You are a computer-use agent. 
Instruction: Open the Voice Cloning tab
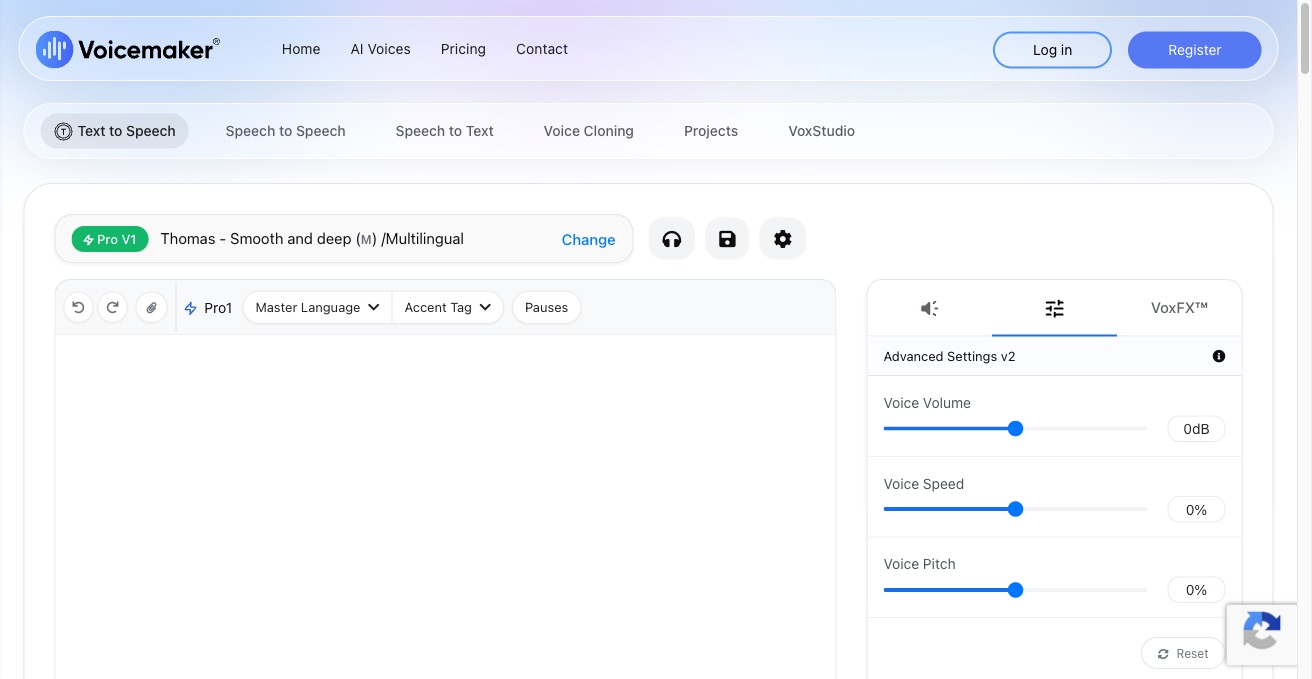coord(588,131)
